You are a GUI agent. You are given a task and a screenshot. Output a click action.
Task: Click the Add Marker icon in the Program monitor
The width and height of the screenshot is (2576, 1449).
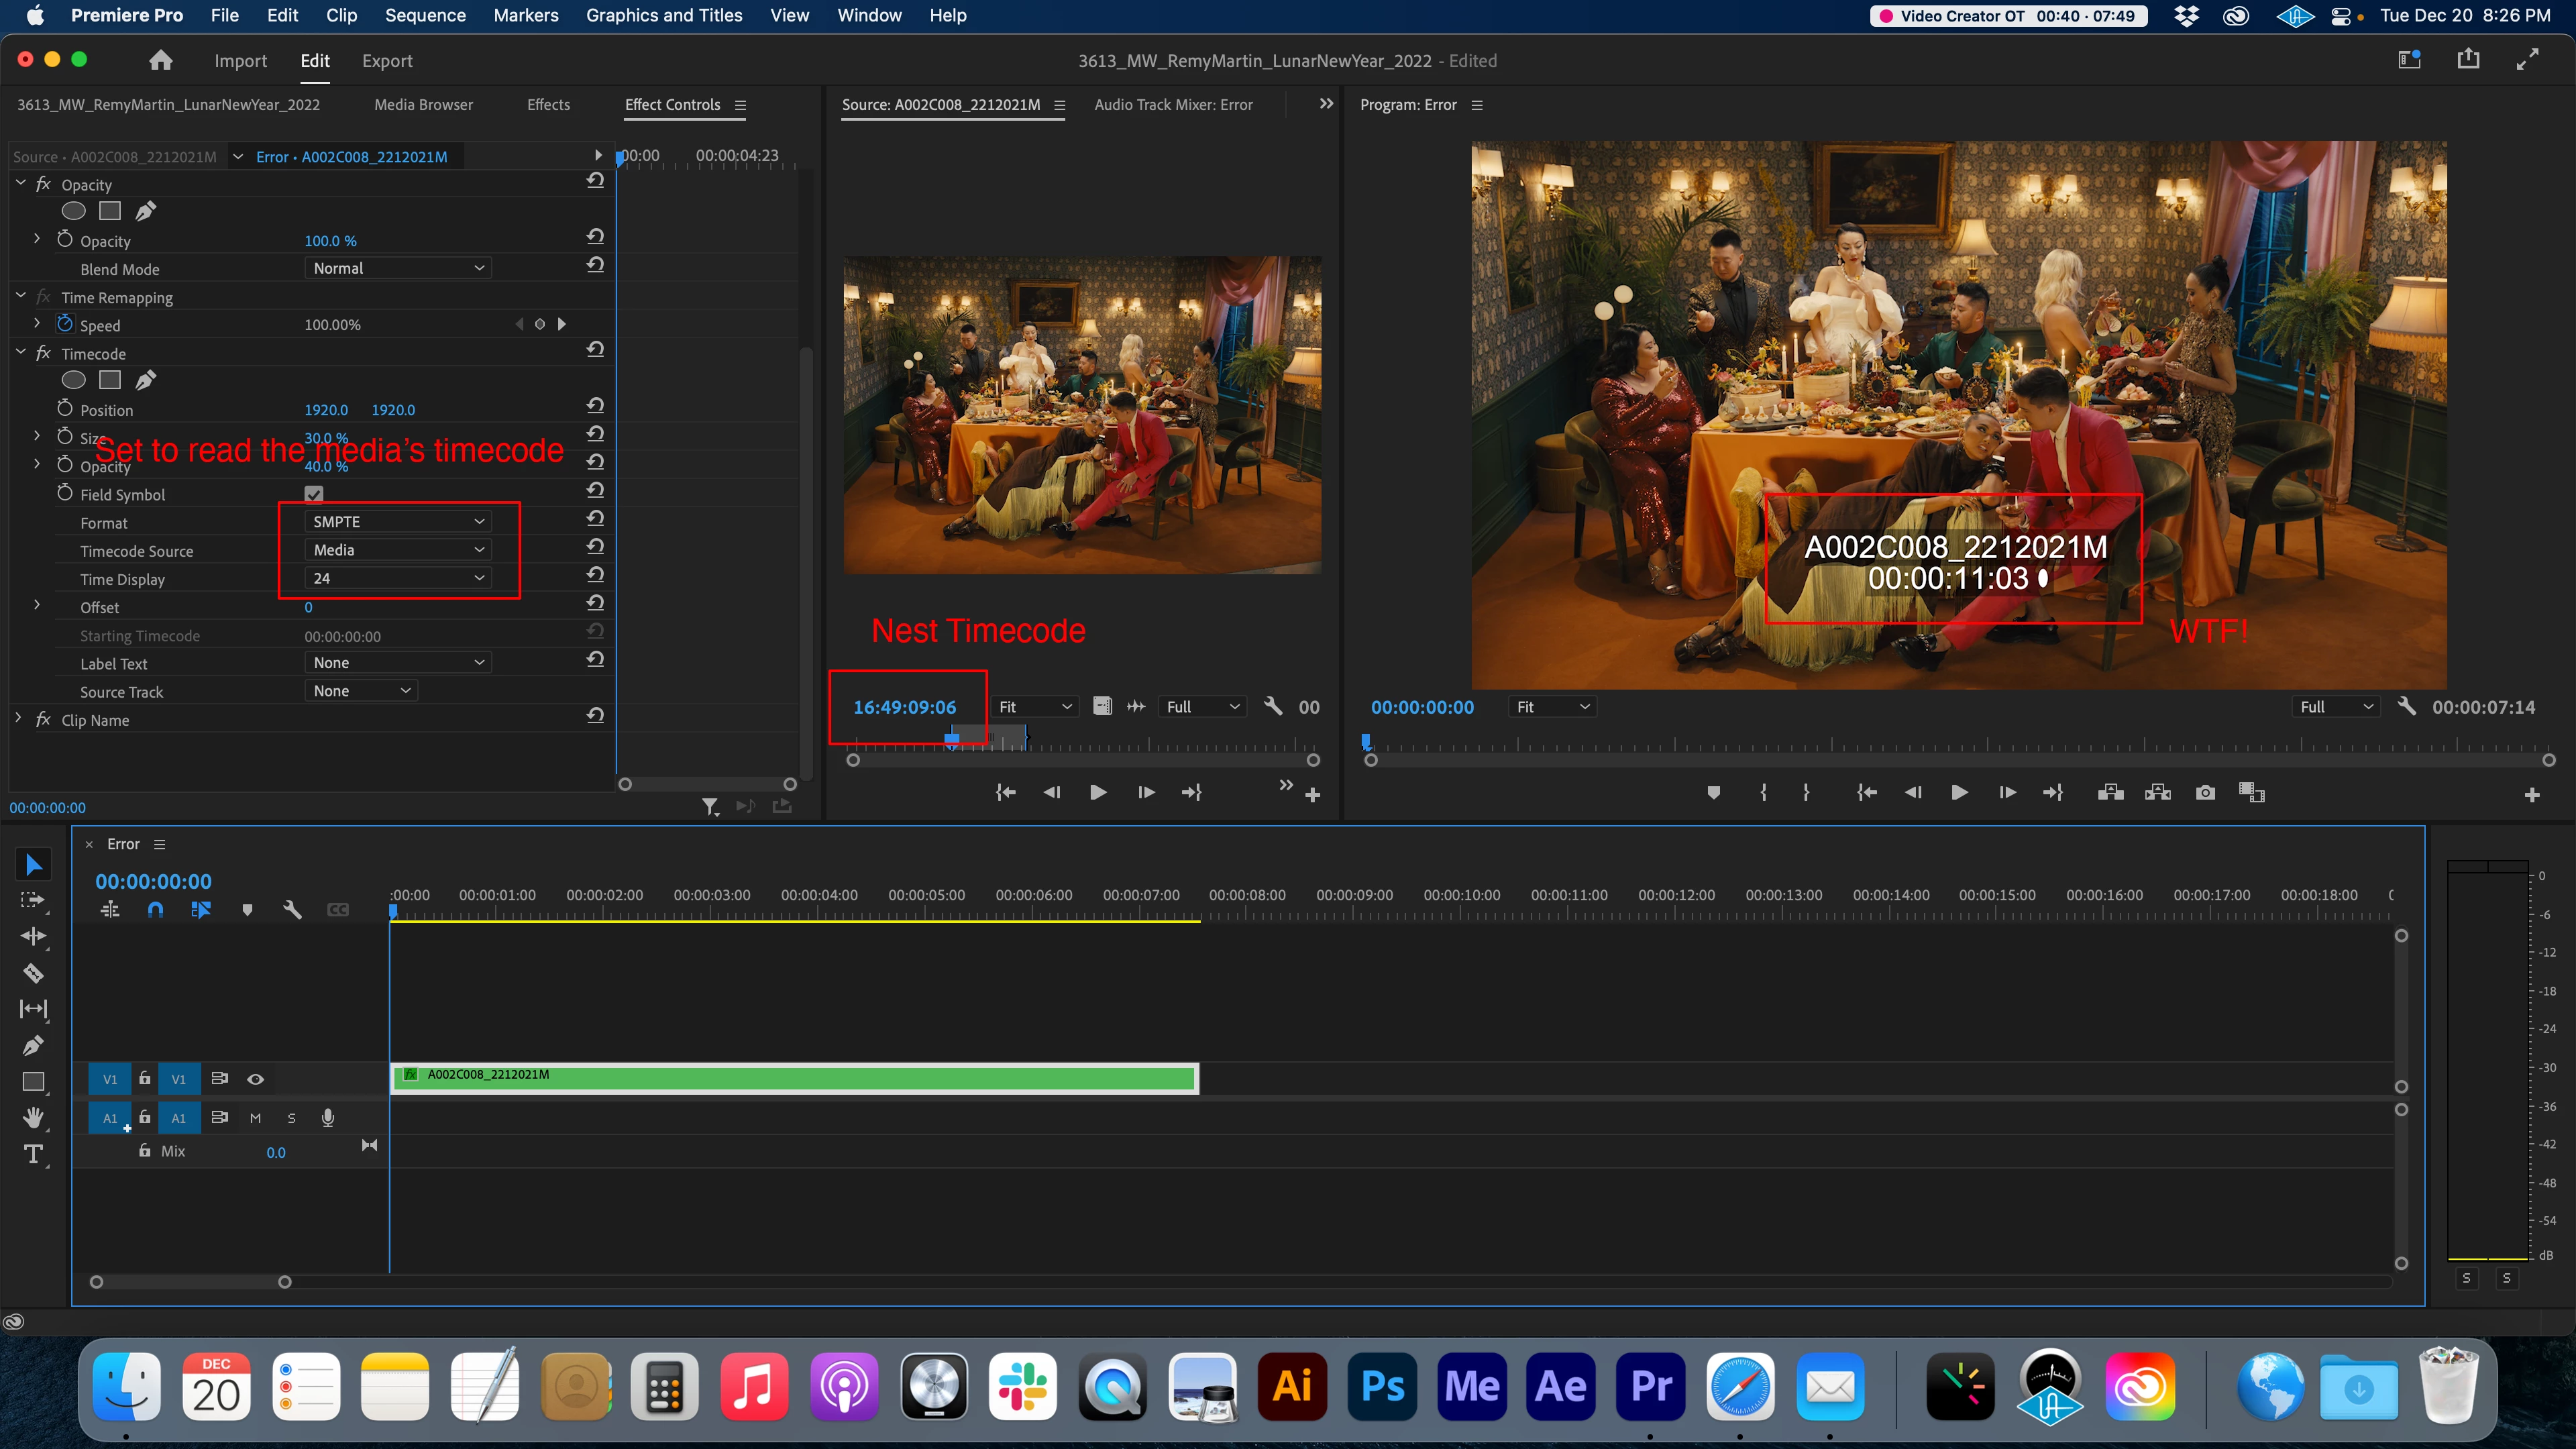(x=1713, y=793)
